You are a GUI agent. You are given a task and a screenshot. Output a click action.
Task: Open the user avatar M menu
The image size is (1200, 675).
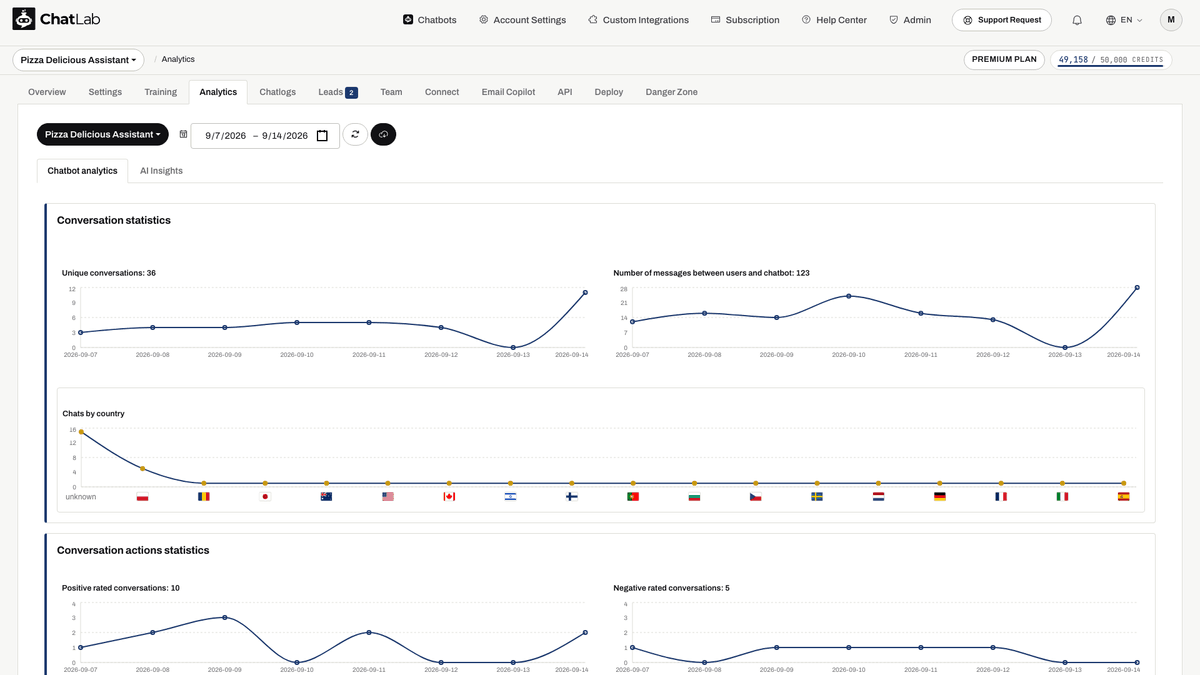pyautogui.click(x=1171, y=20)
